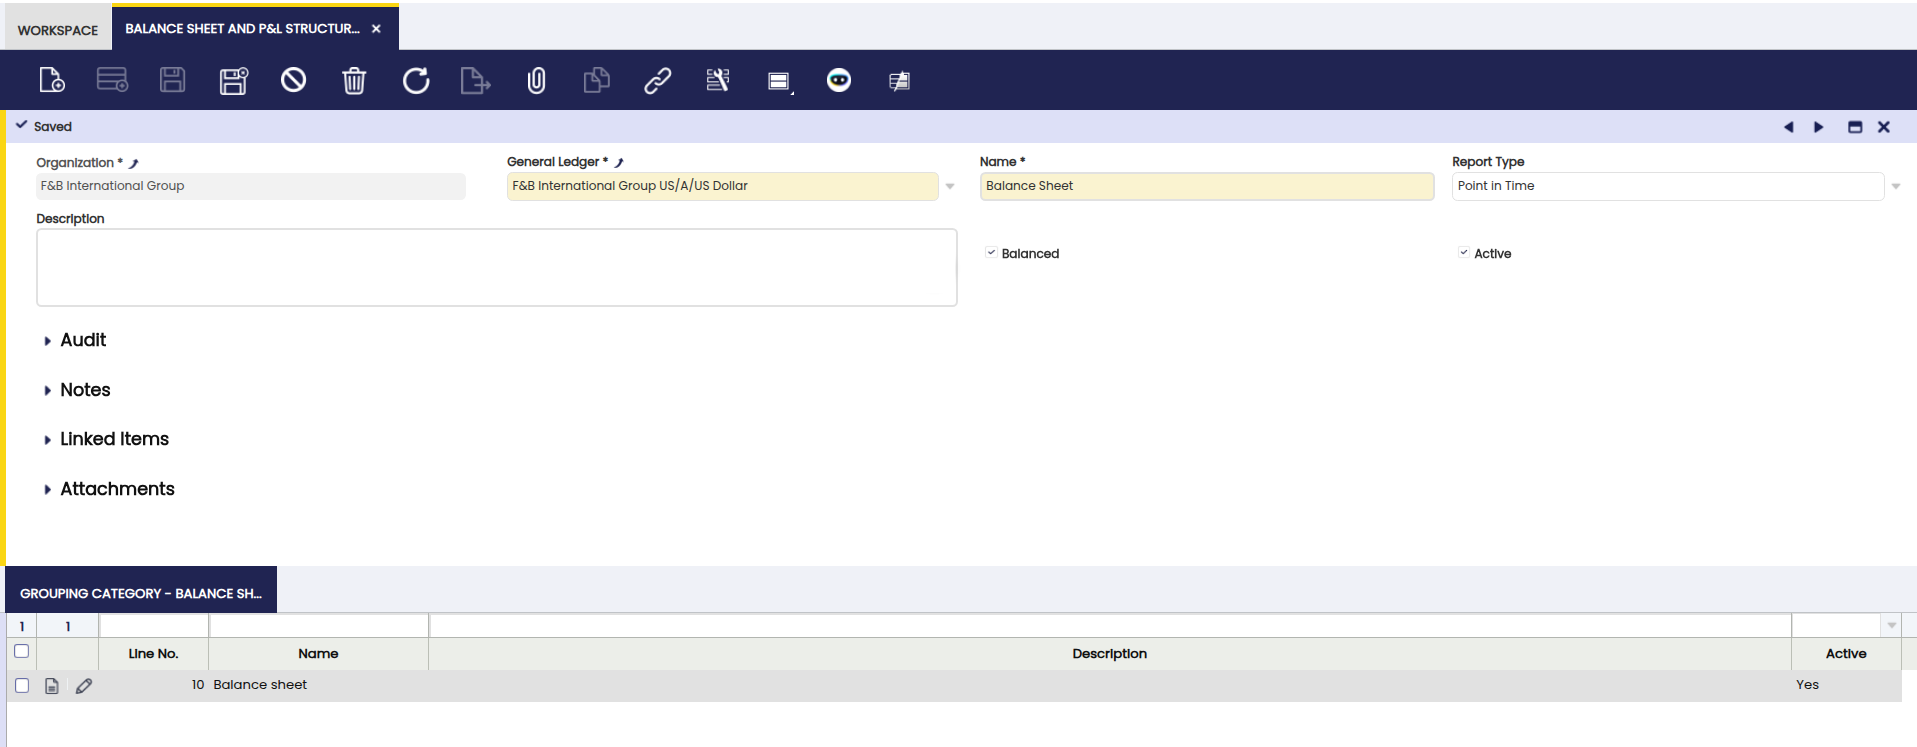This screenshot has width=1917, height=747.
Task: Open form view icon in Balance sheet row
Action: (52, 686)
